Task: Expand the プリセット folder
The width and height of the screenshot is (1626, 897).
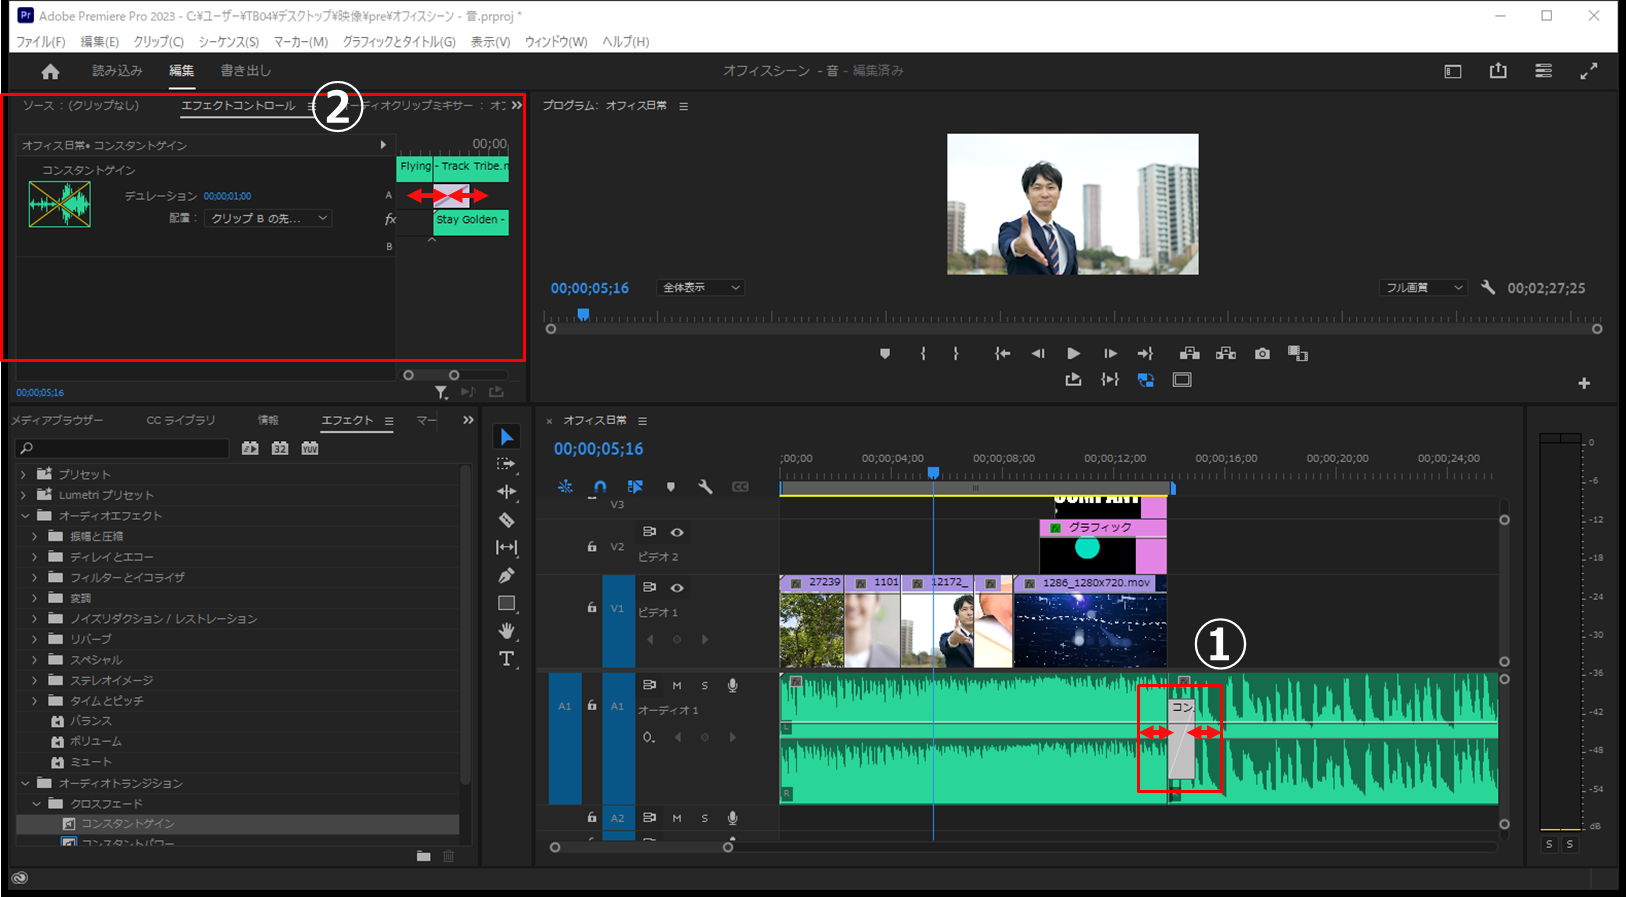Action: tap(24, 475)
